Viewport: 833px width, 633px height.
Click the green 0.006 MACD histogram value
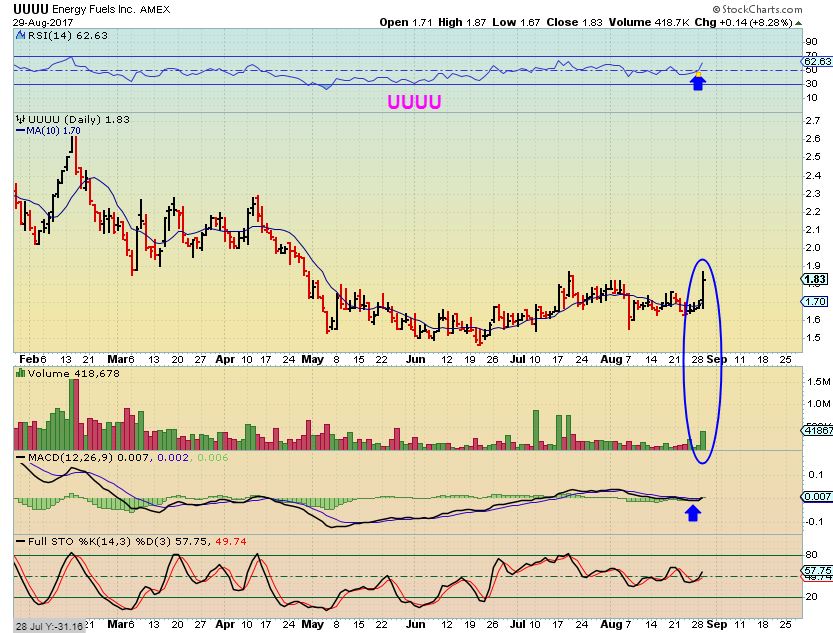[x=213, y=457]
